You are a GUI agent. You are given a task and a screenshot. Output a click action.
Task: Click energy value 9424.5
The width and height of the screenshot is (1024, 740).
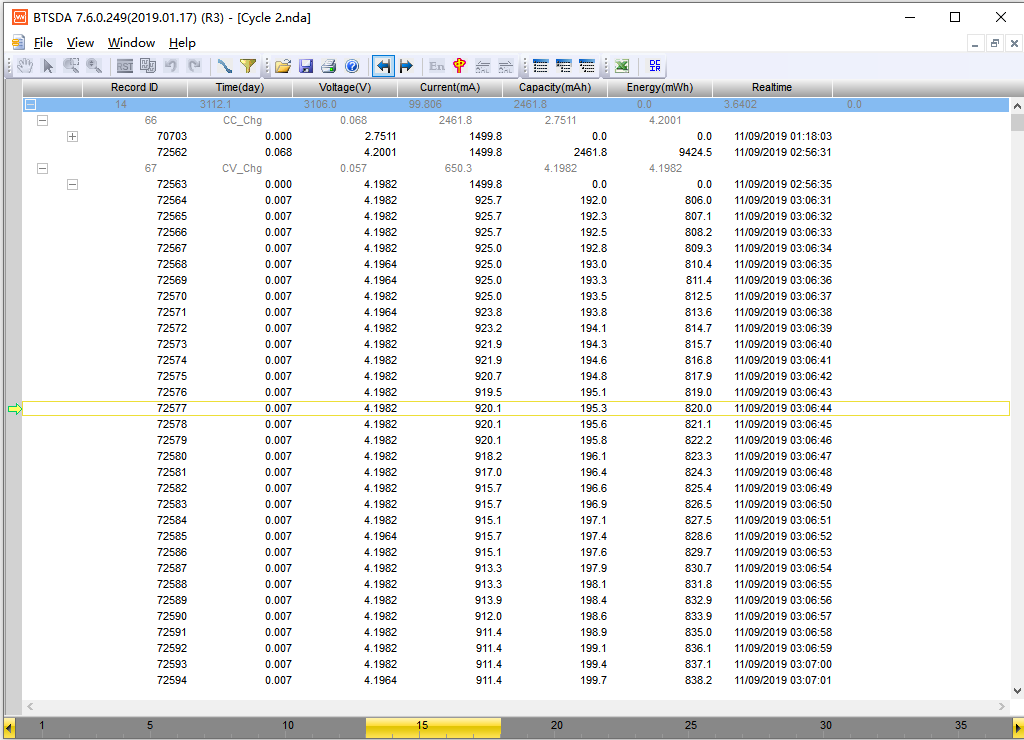pyautogui.click(x=696, y=152)
